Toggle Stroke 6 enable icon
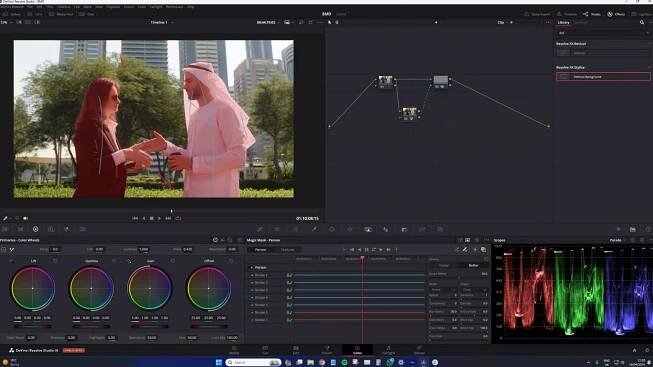Image resolution: width=653 pixels, height=367 pixels. click(289, 312)
